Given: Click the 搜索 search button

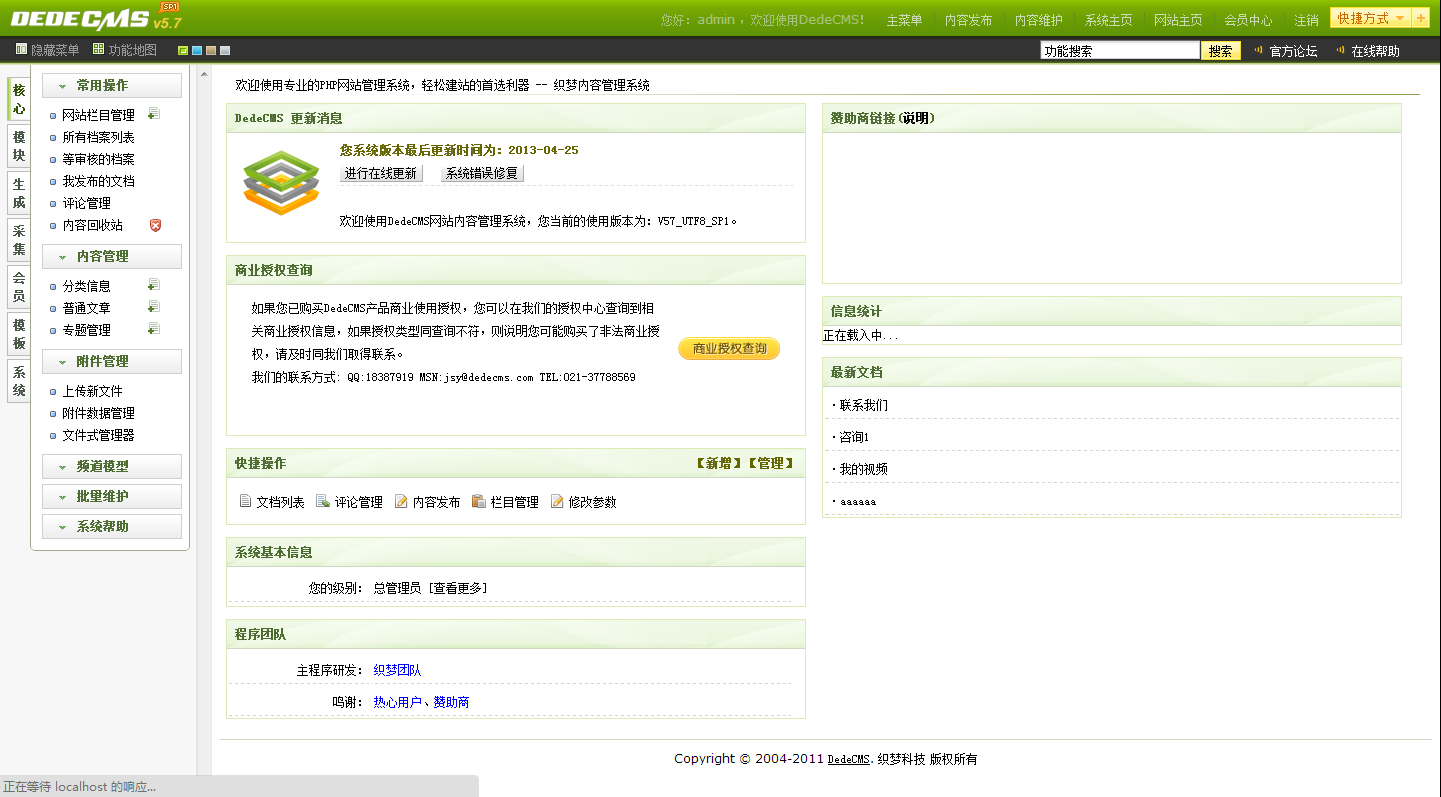Looking at the screenshot, I should tap(1220, 51).
